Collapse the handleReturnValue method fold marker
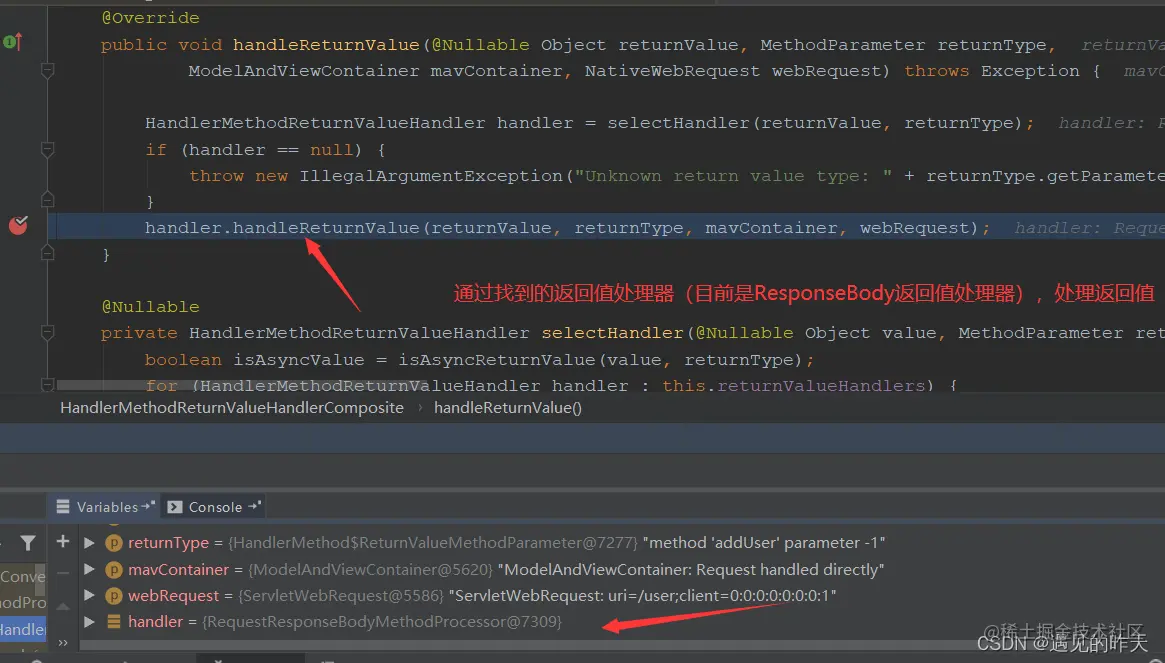 click(48, 71)
